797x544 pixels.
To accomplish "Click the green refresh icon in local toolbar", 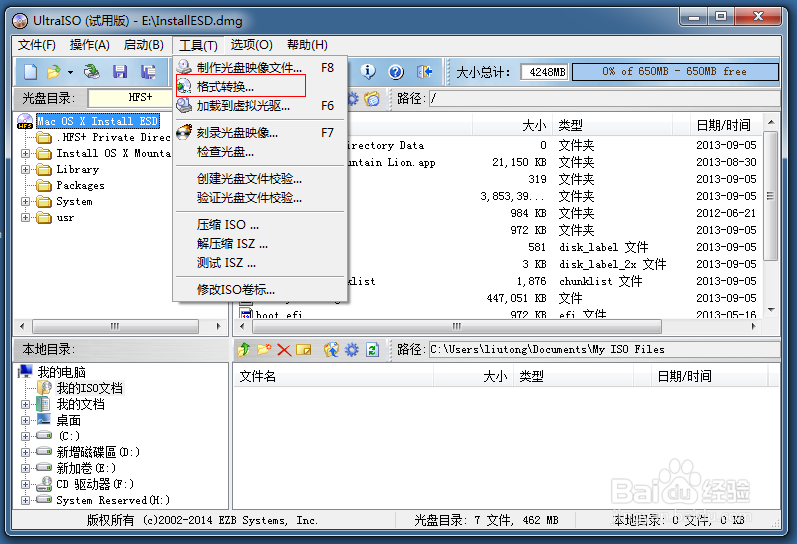I will click(x=372, y=350).
